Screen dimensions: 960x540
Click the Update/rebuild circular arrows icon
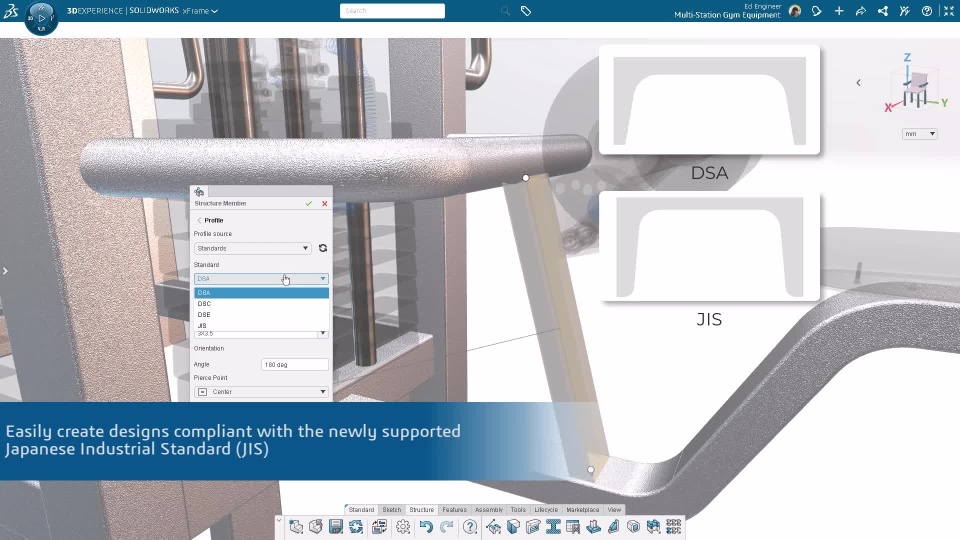tap(356, 527)
